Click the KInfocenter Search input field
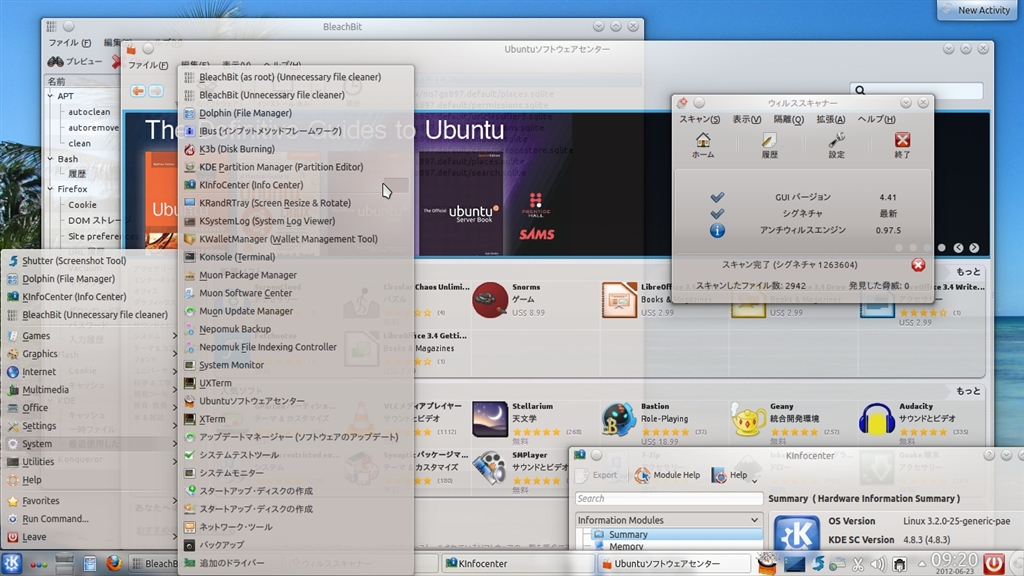Image resolution: width=1024 pixels, height=576 pixels. pyautogui.click(x=668, y=498)
